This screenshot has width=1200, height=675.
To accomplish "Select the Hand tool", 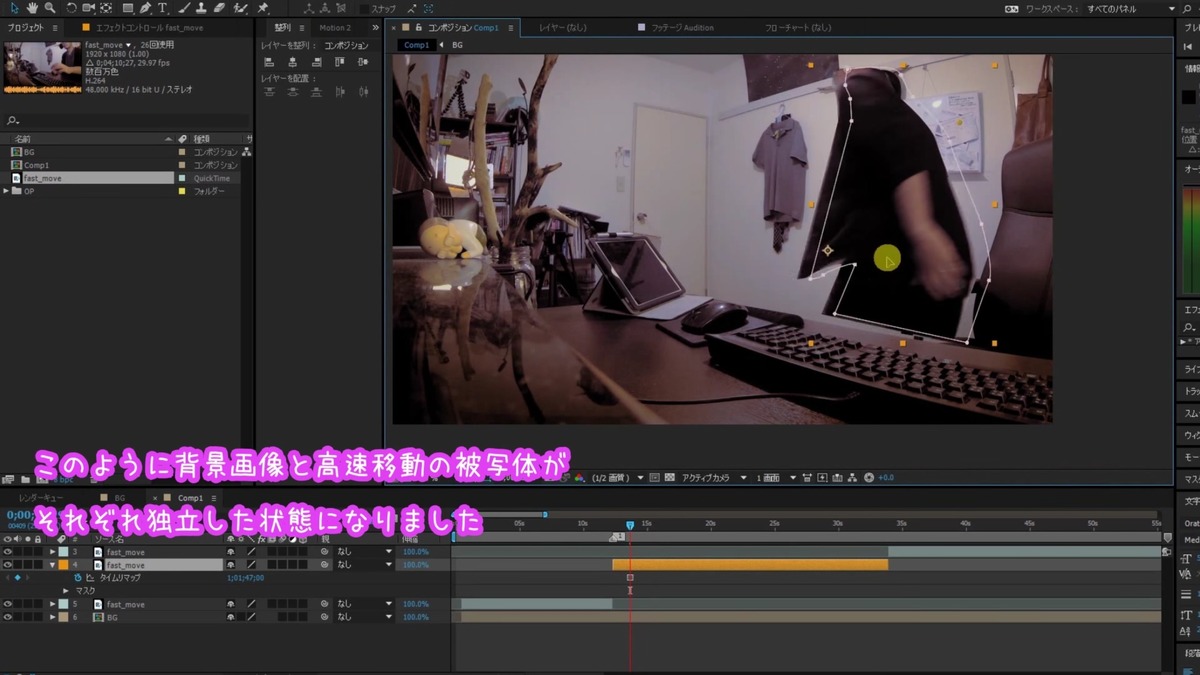I will tap(31, 7).
